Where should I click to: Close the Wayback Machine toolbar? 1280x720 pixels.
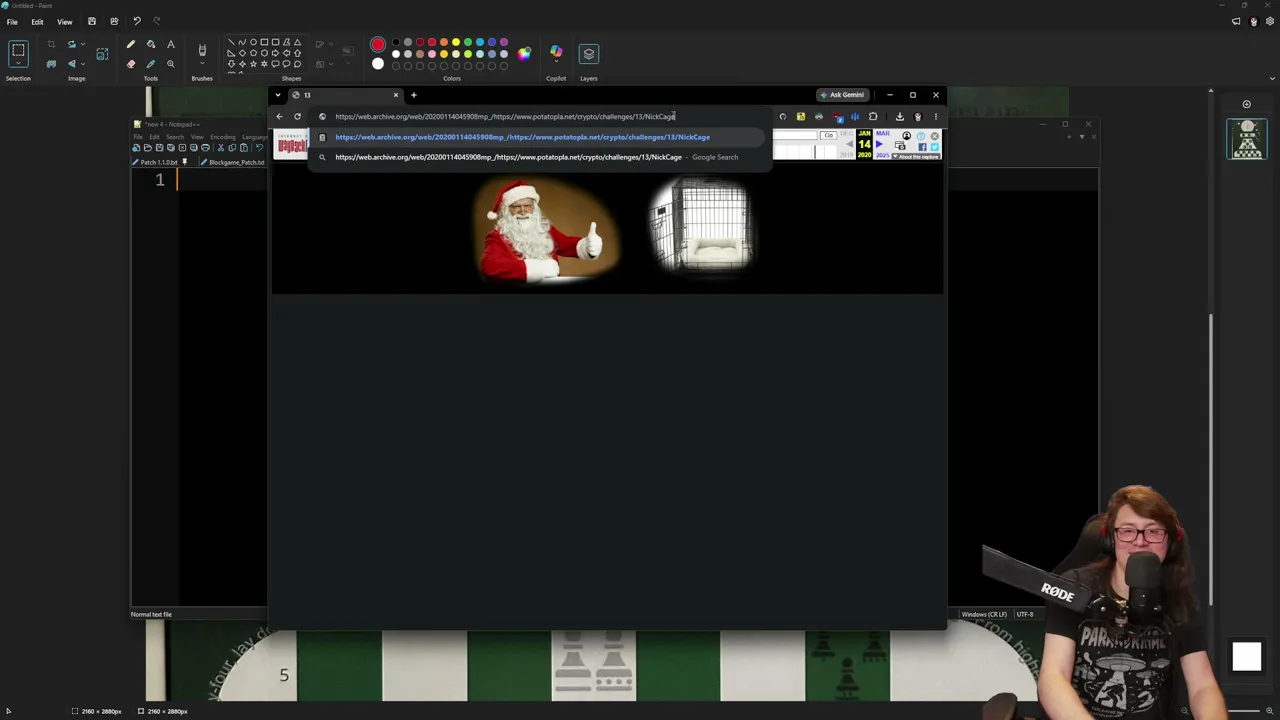point(935,136)
